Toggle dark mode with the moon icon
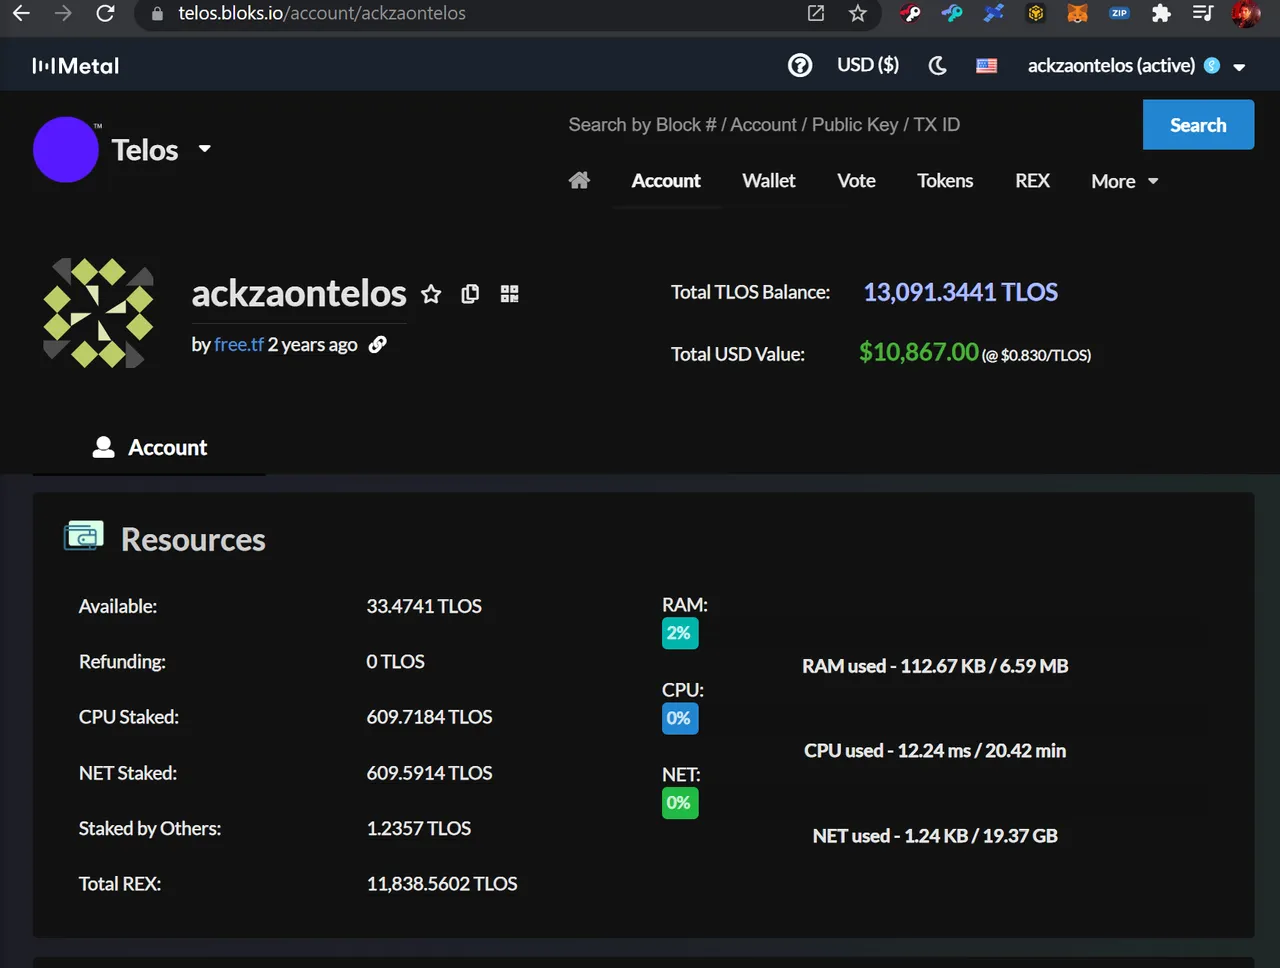 coord(937,65)
